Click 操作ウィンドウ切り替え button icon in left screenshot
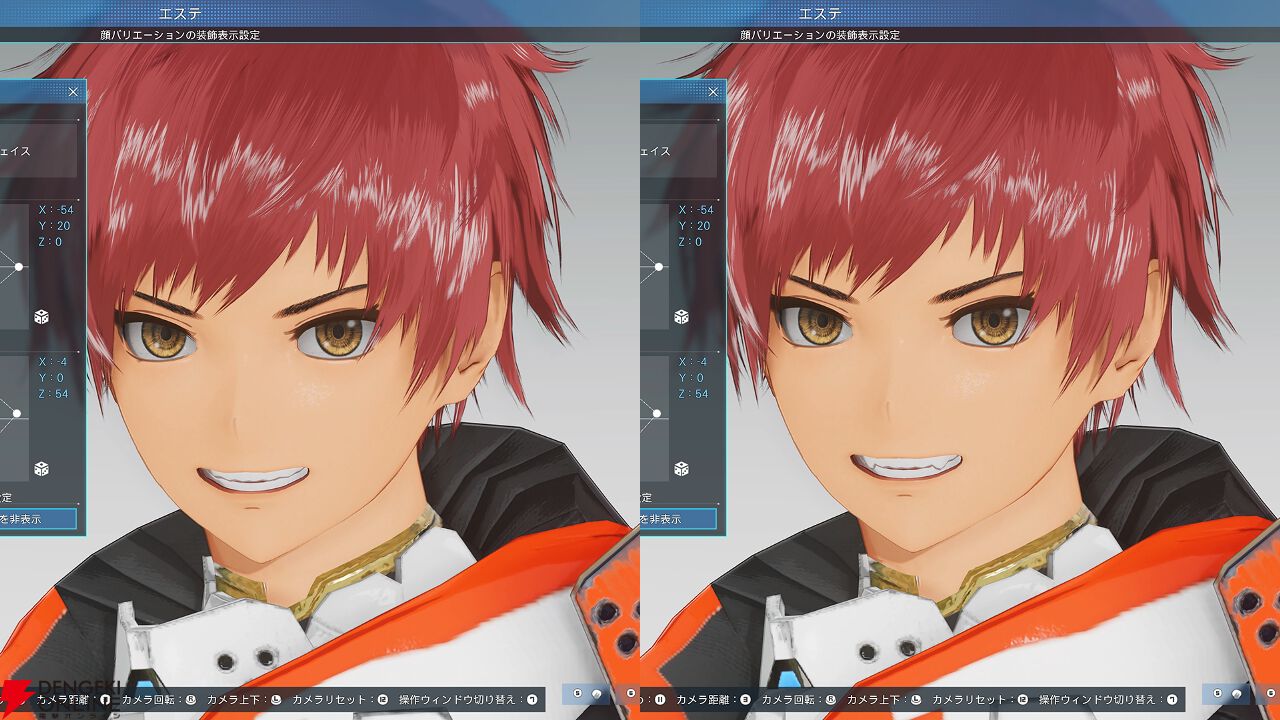Screen dimensions: 1280x720 pyautogui.click(x=532, y=700)
